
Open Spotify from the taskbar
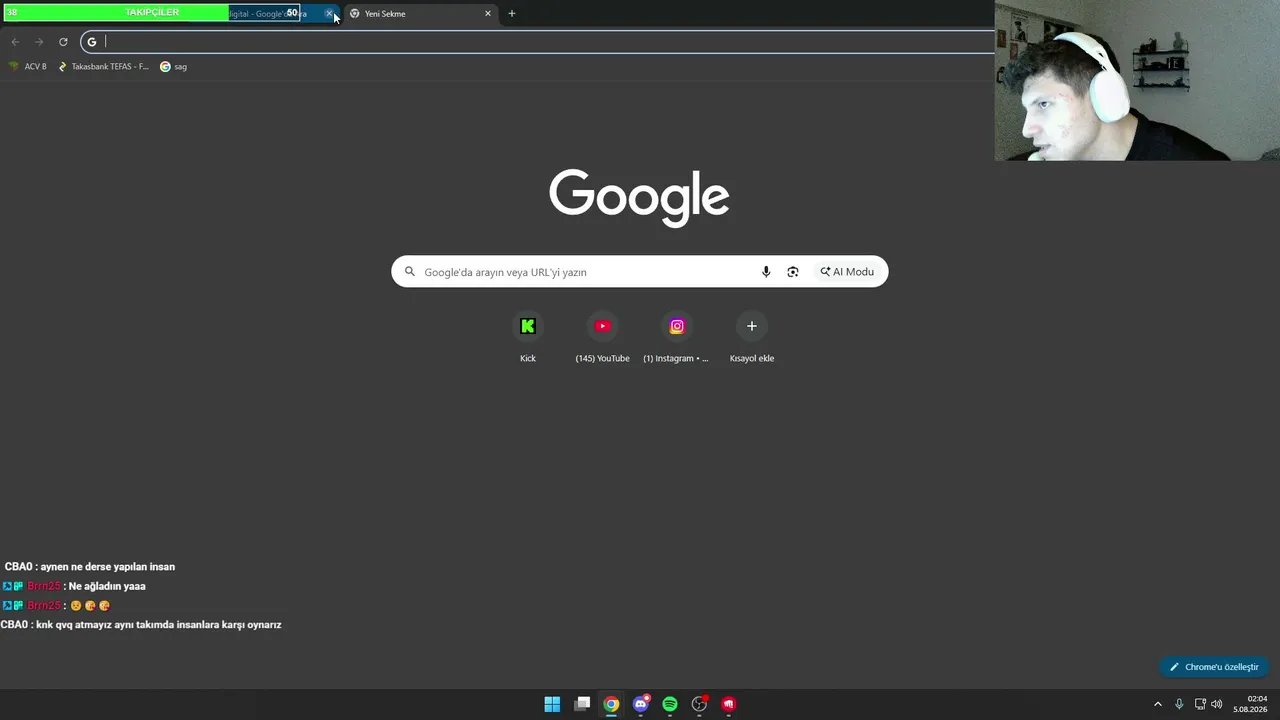point(670,704)
